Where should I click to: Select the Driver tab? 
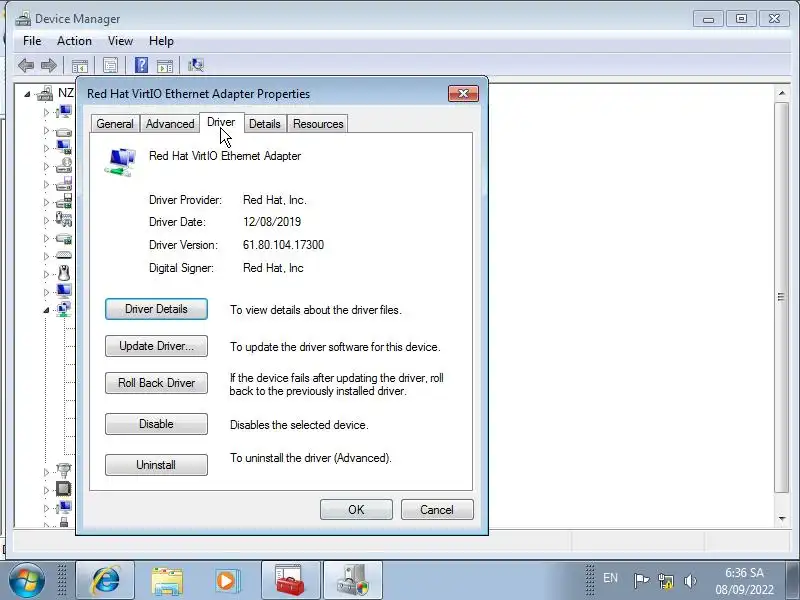point(221,122)
